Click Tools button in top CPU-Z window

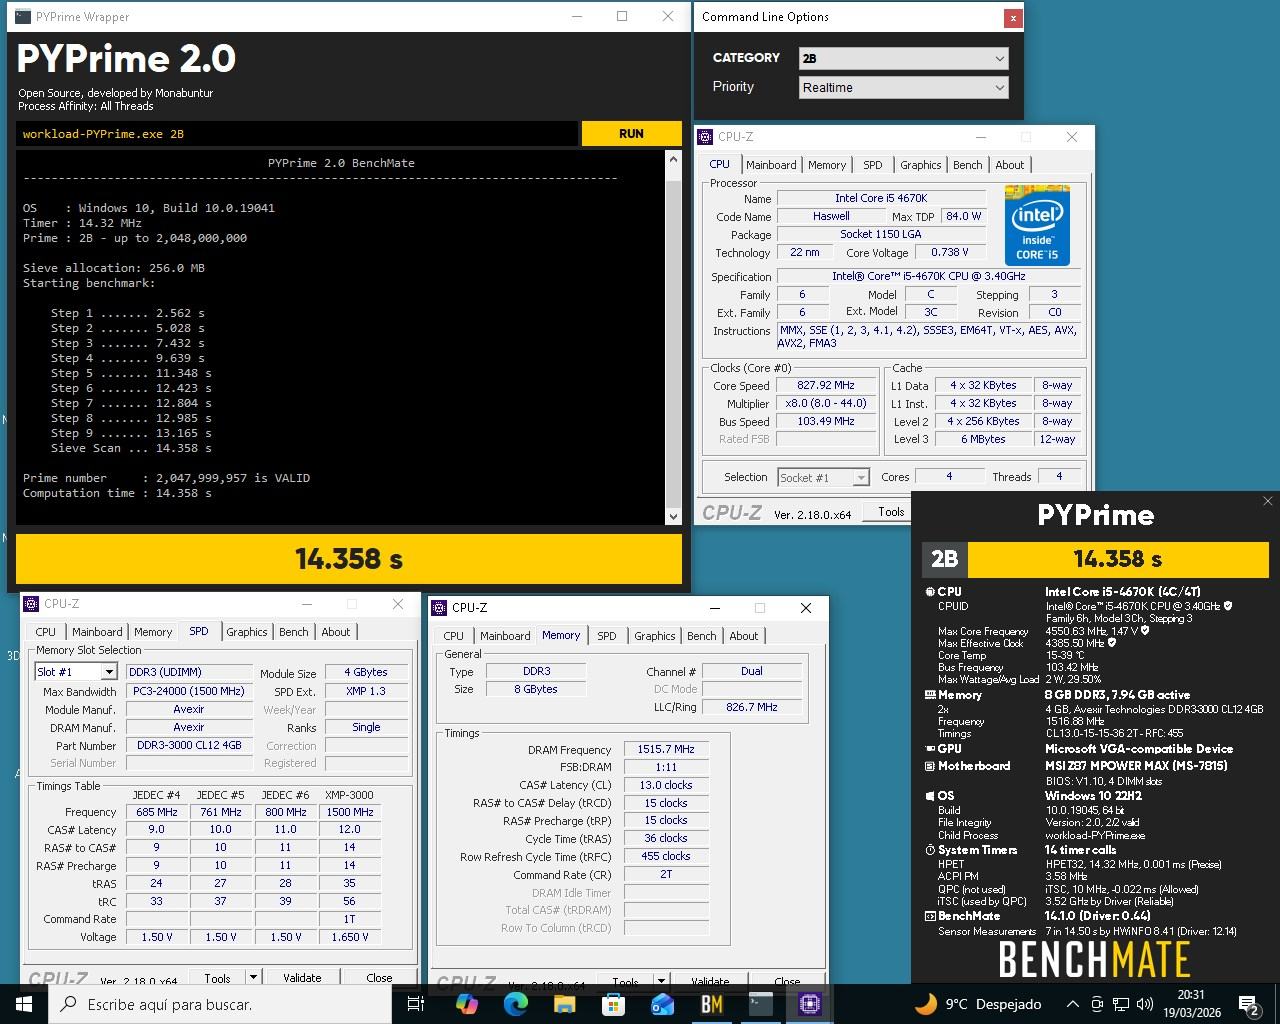(891, 512)
